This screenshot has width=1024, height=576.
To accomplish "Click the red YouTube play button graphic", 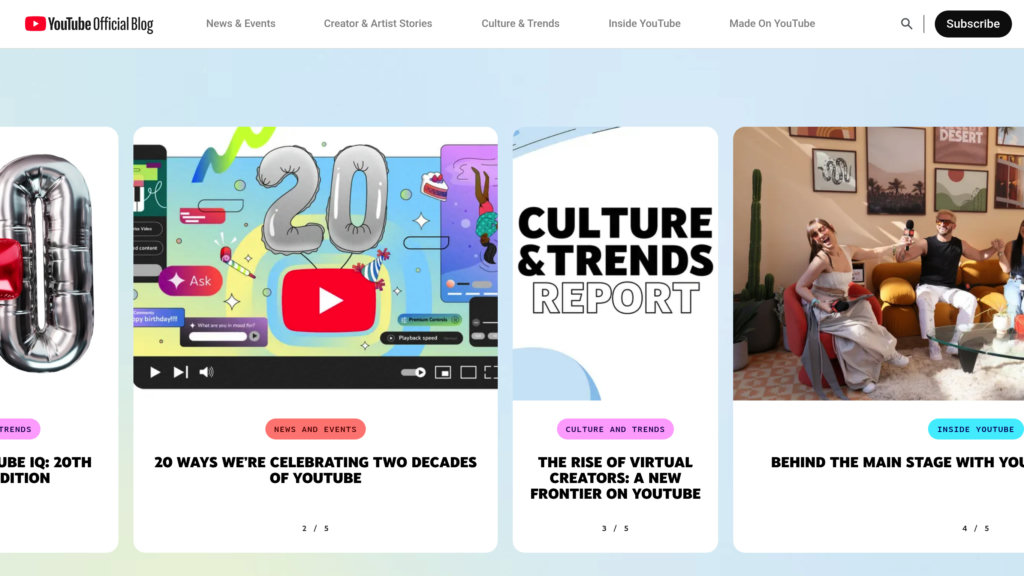I will [x=328, y=300].
